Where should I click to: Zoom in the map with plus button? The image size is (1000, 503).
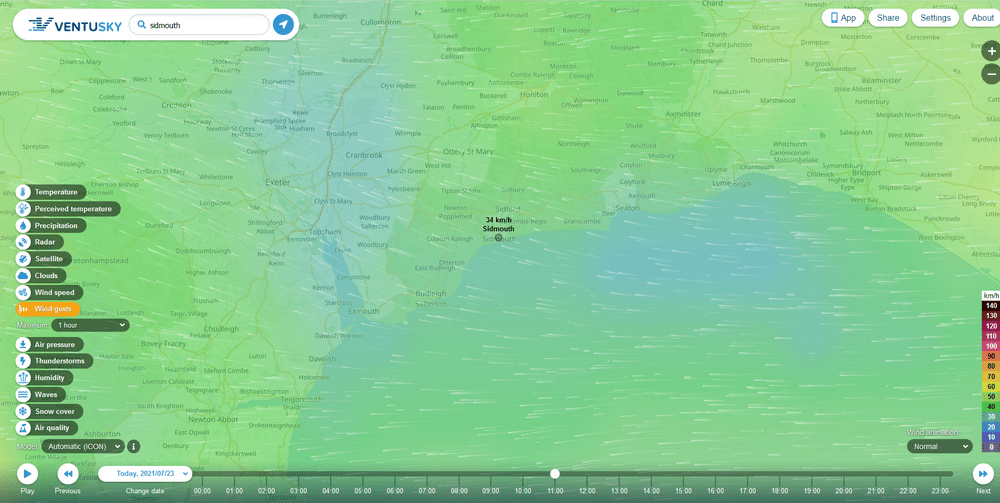click(990, 50)
